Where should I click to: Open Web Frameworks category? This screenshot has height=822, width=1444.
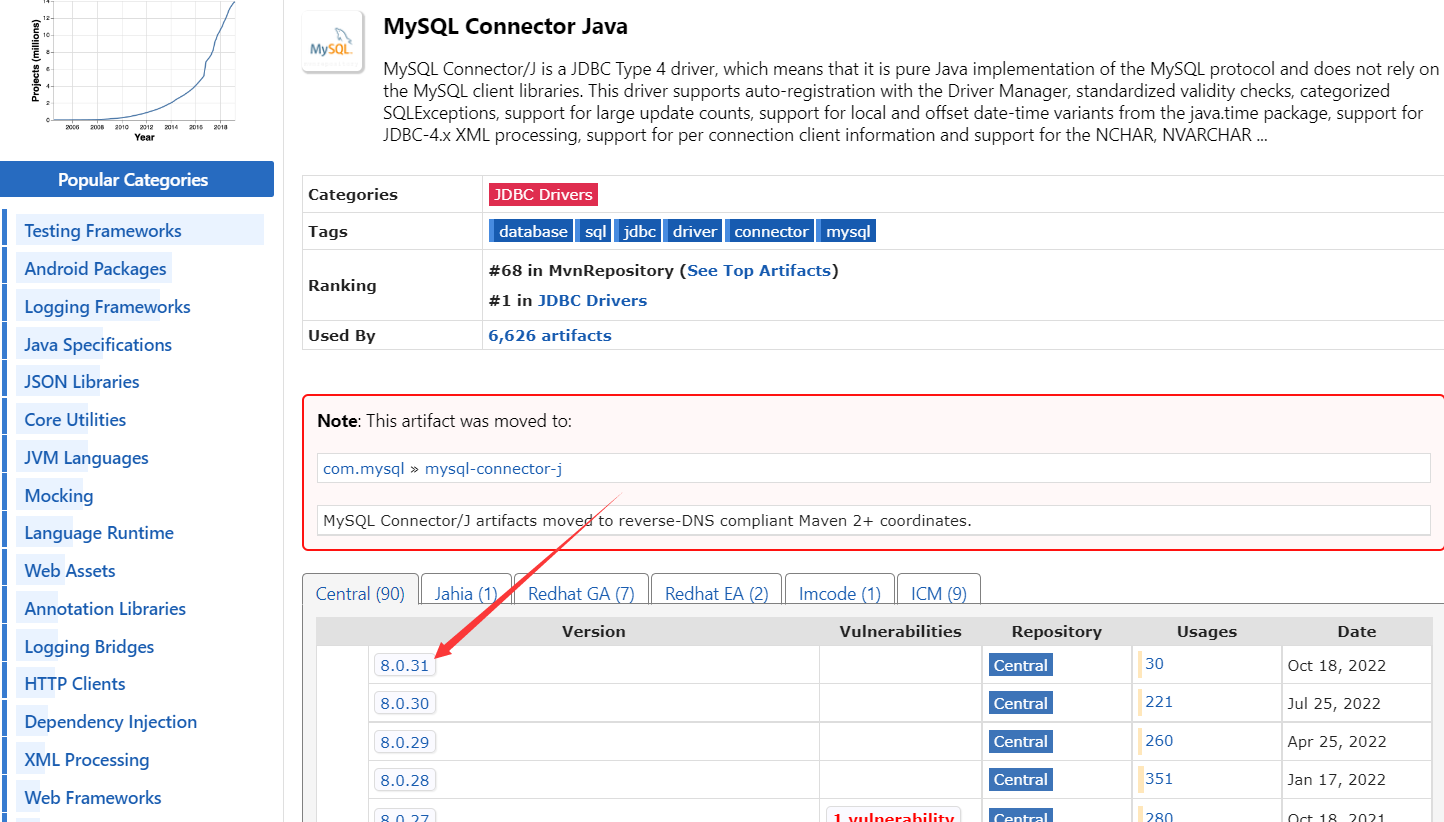pyautogui.click(x=93, y=798)
